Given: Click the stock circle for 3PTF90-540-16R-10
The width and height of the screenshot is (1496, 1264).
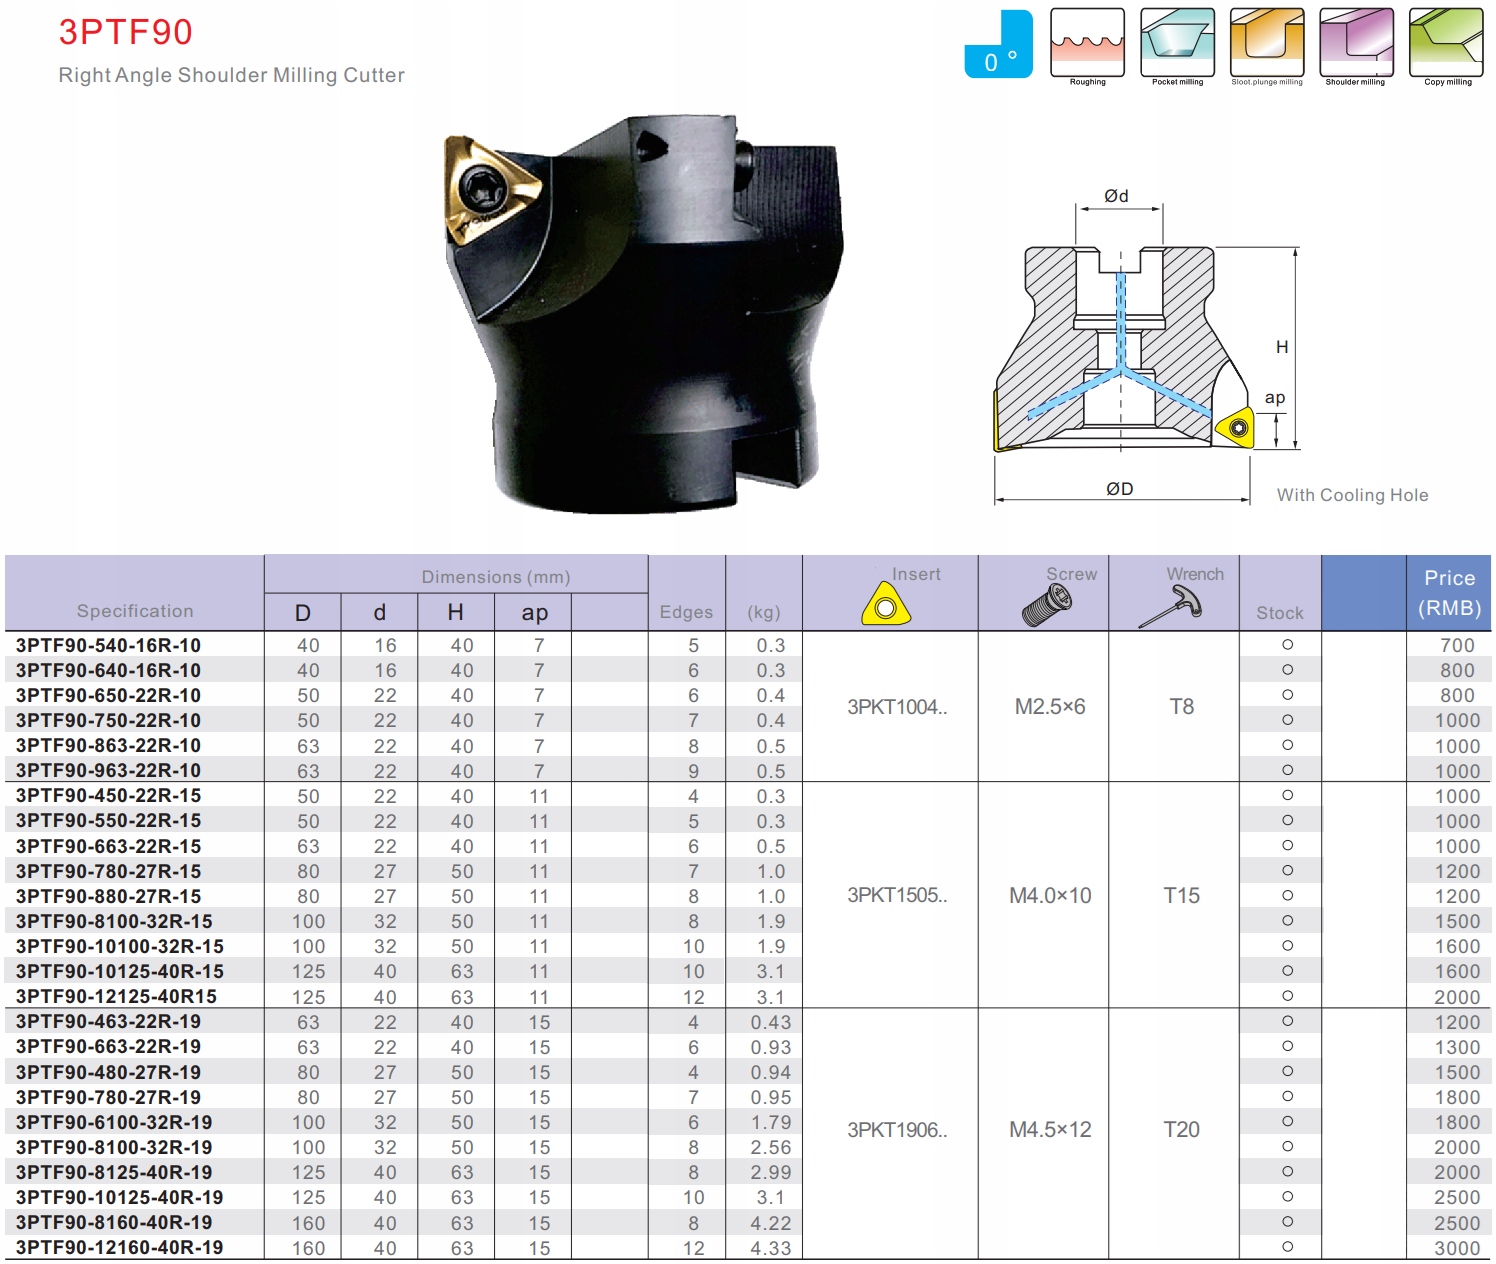Looking at the screenshot, I should point(1287,645).
